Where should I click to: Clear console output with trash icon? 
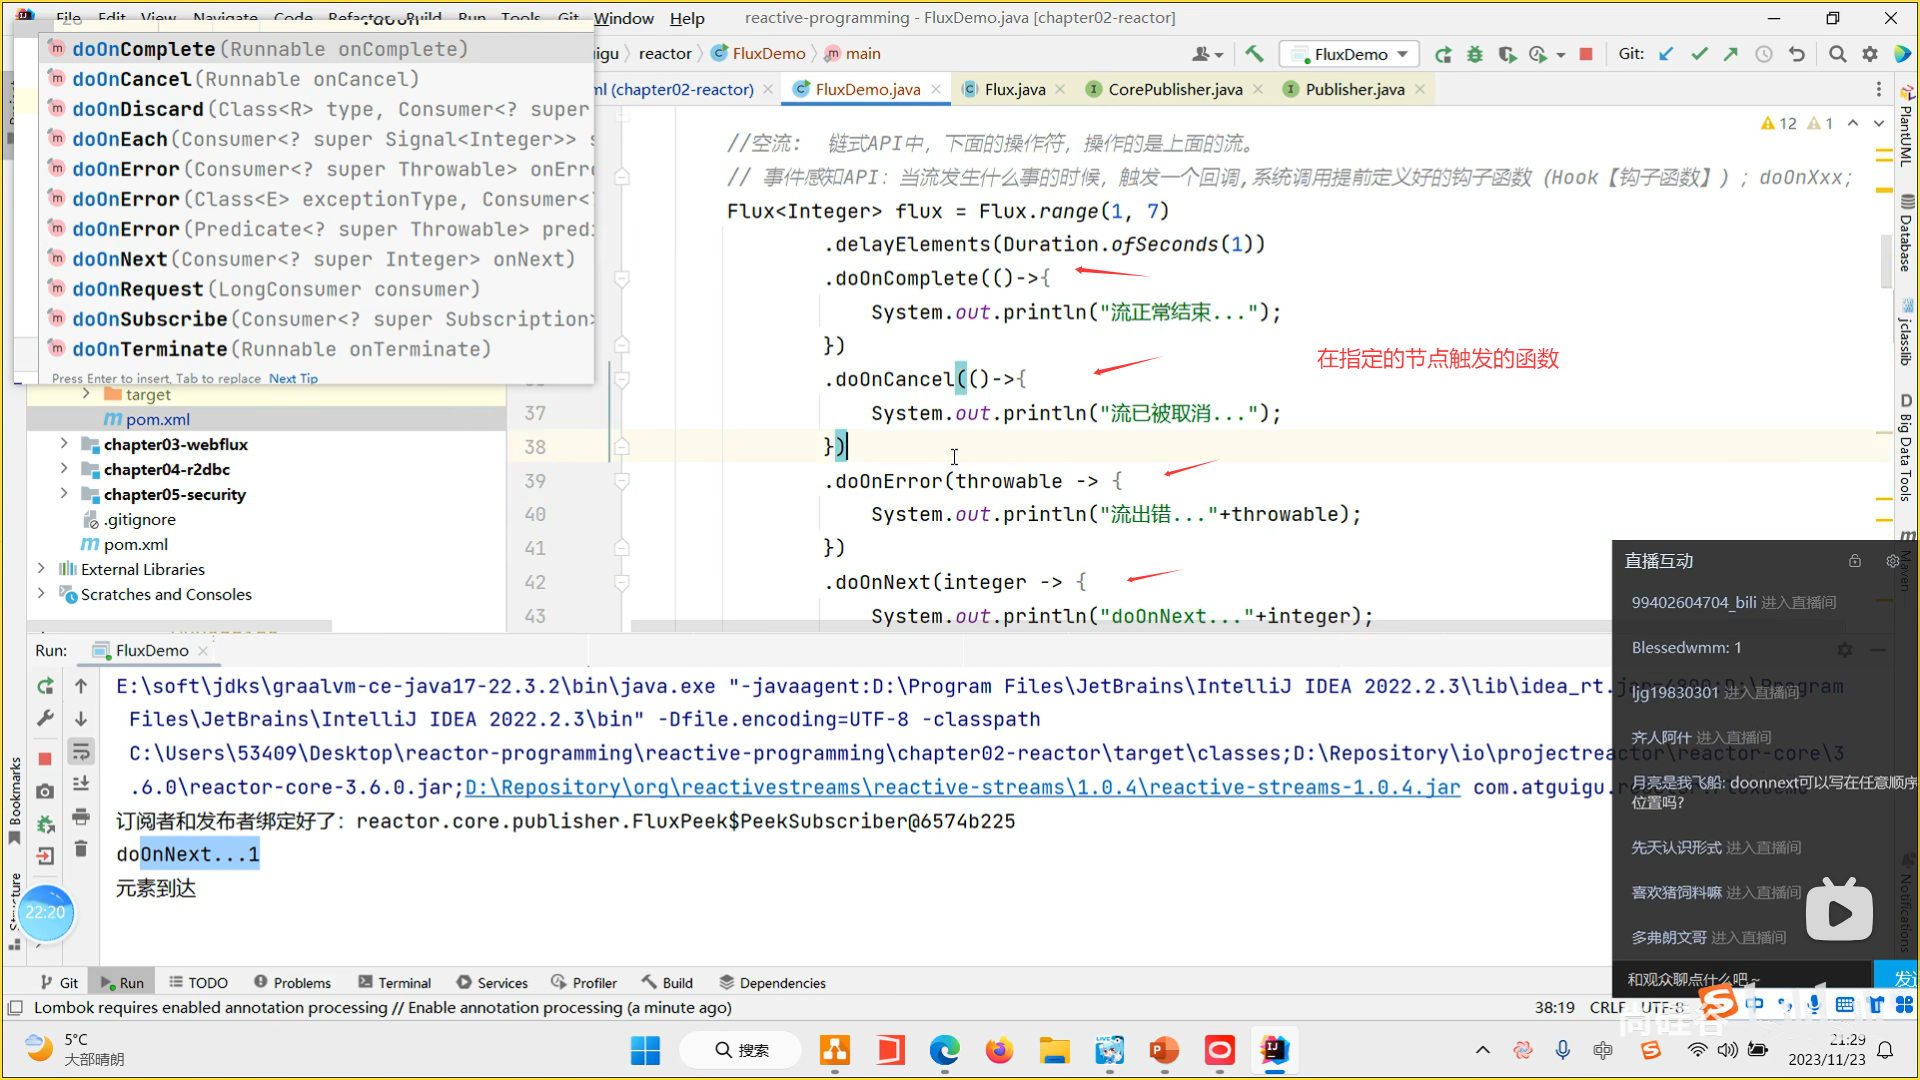(81, 849)
